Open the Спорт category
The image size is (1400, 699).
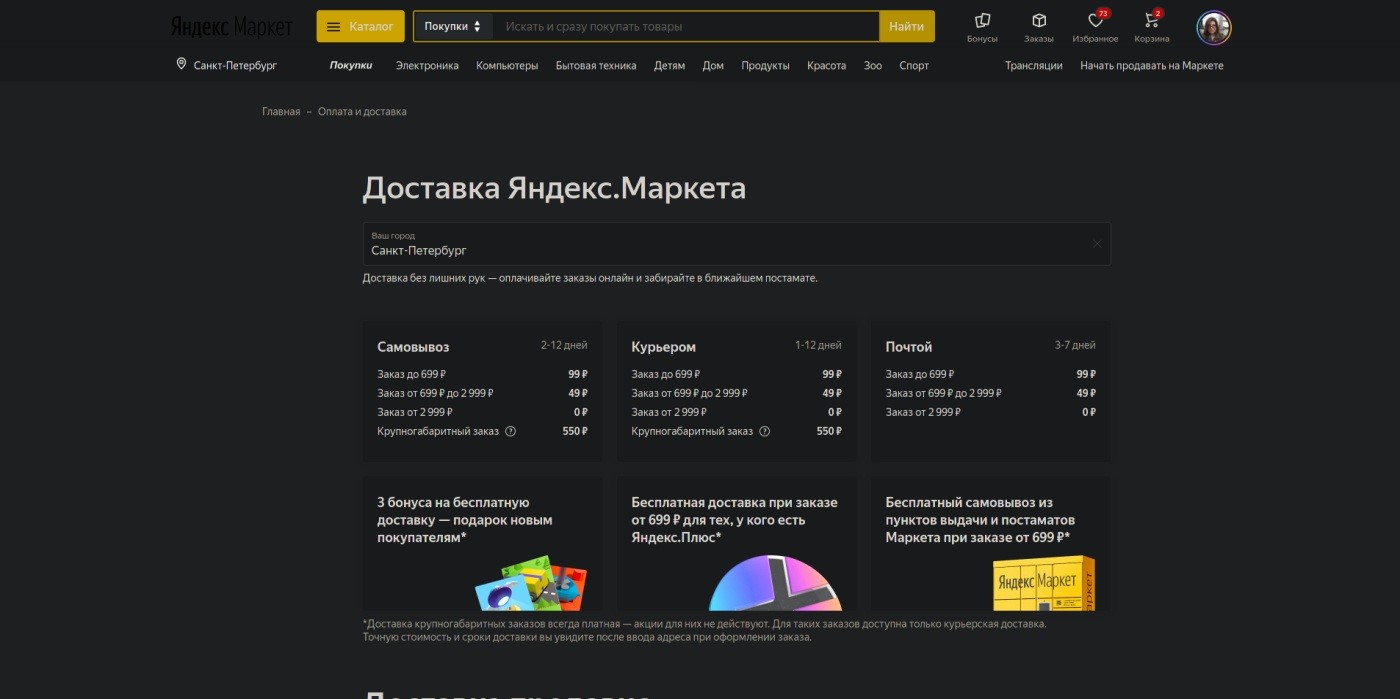click(914, 65)
